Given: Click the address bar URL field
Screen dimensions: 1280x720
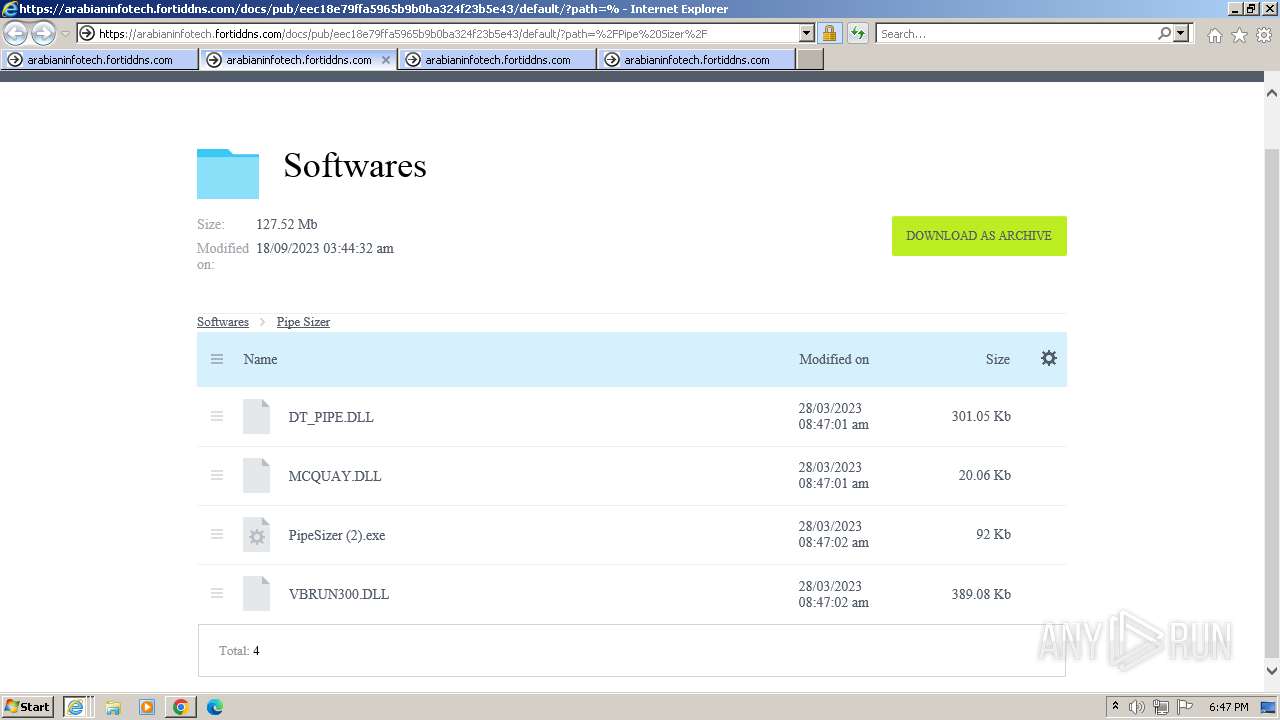Looking at the screenshot, I should point(446,33).
